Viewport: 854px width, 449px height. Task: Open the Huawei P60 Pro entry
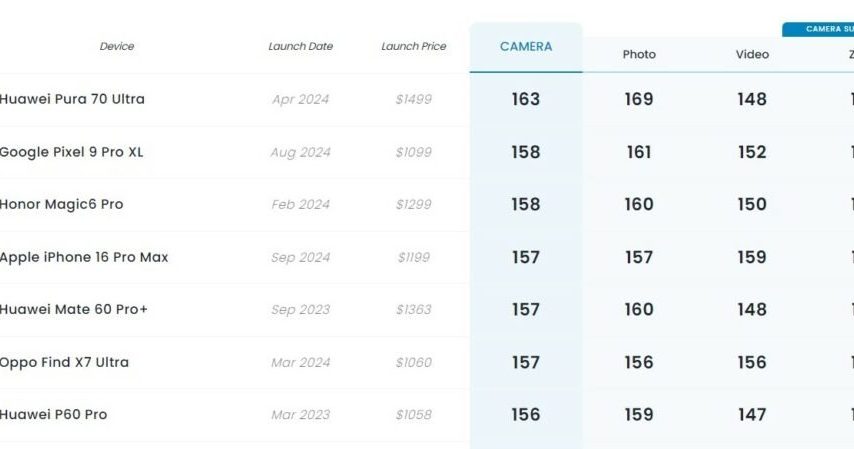click(54, 414)
